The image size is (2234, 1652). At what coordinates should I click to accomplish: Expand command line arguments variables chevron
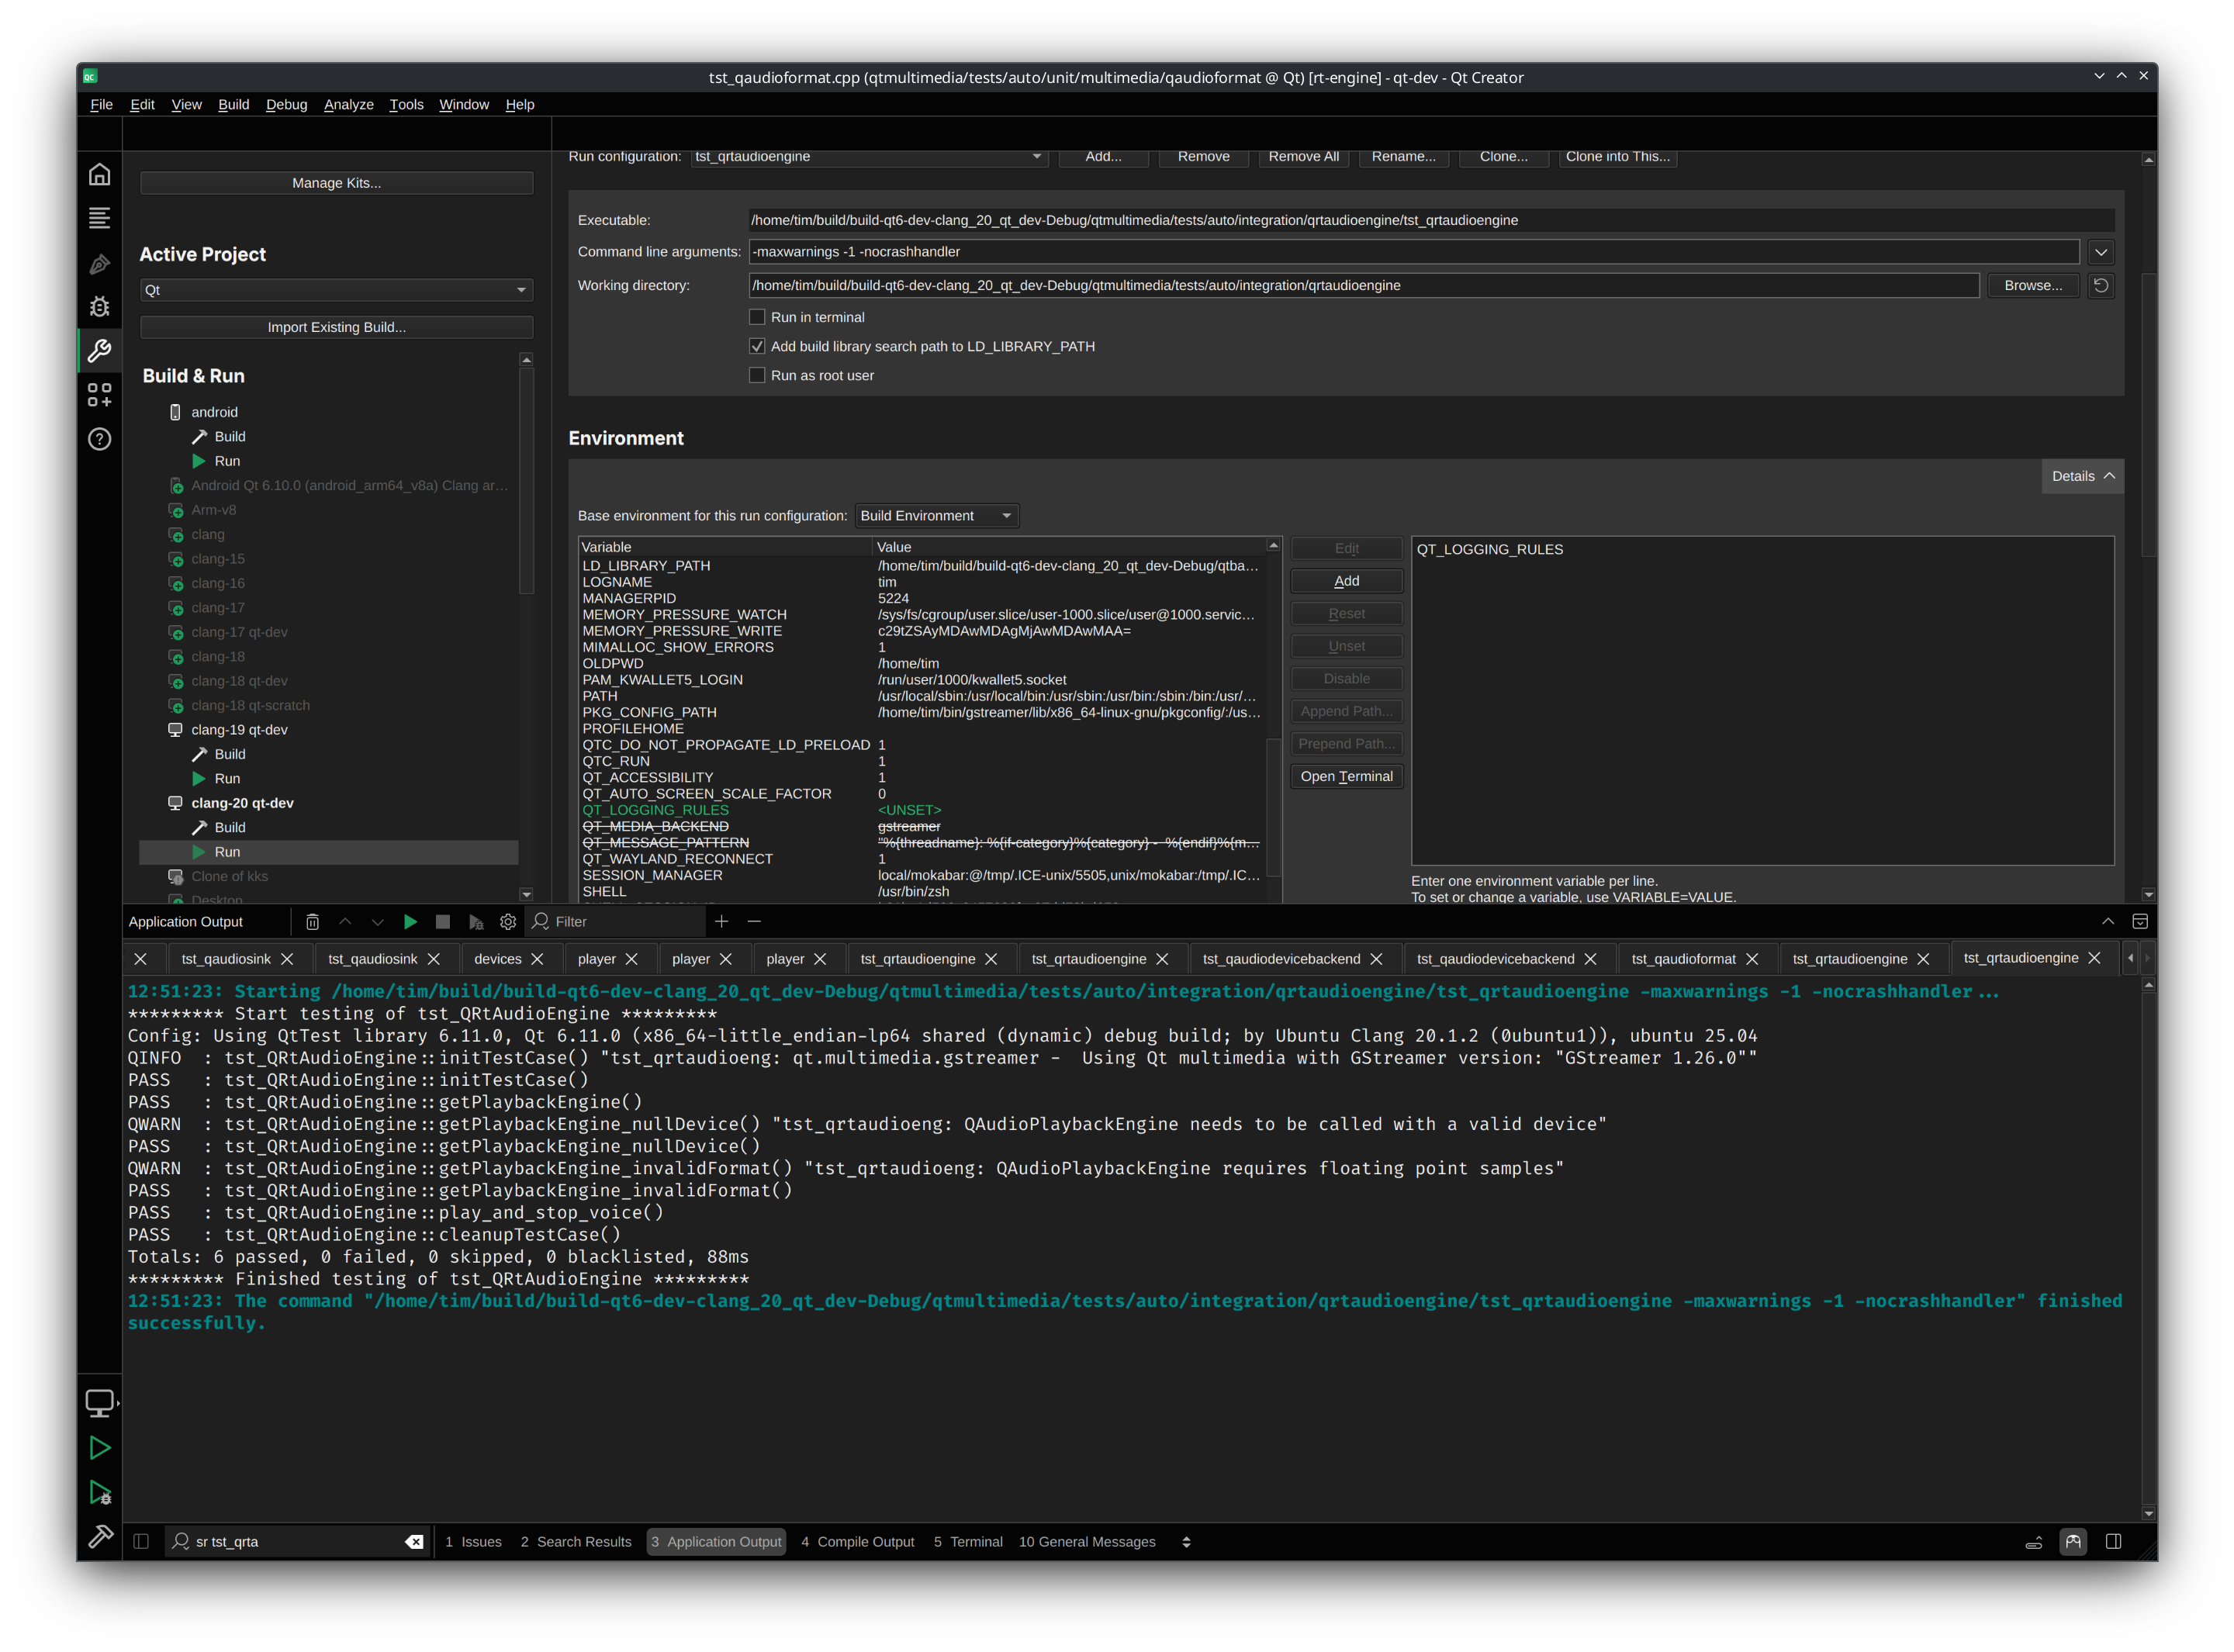click(x=2101, y=252)
